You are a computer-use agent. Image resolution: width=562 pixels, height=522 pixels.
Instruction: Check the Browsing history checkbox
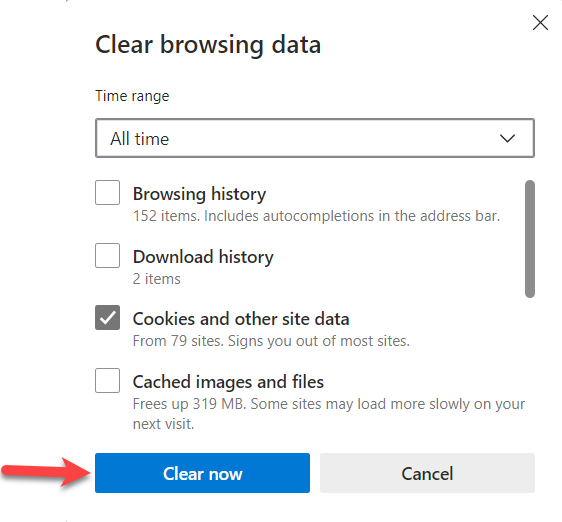(108, 193)
